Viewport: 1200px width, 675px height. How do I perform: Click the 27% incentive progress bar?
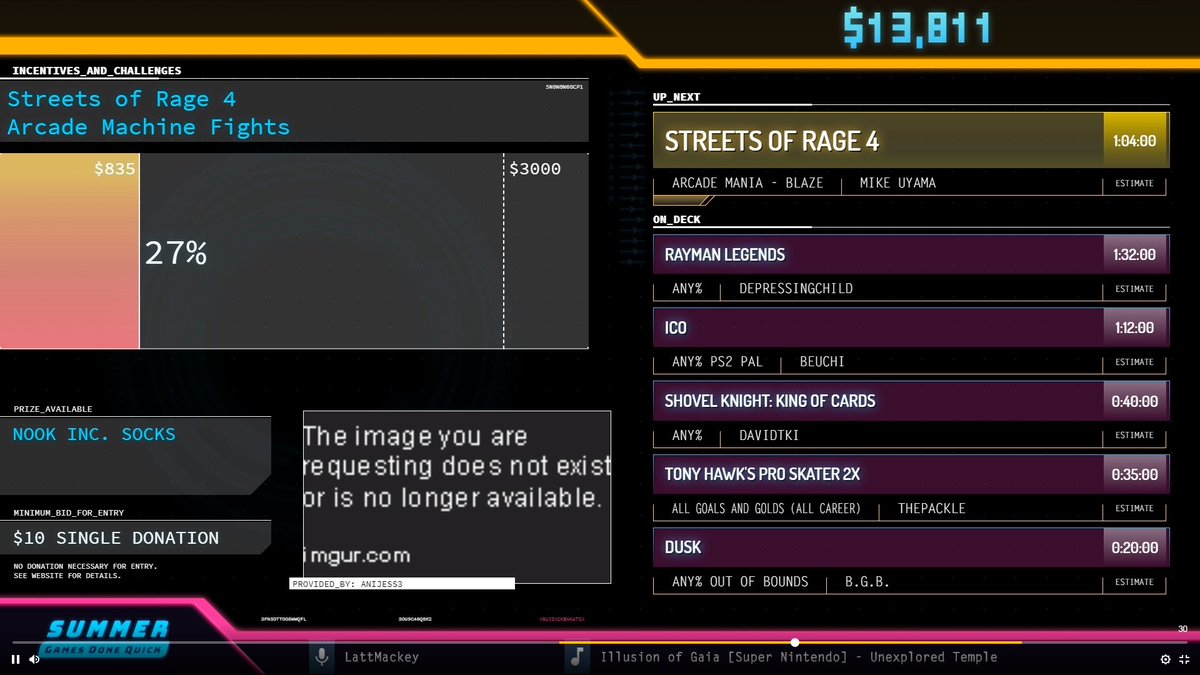(294, 252)
